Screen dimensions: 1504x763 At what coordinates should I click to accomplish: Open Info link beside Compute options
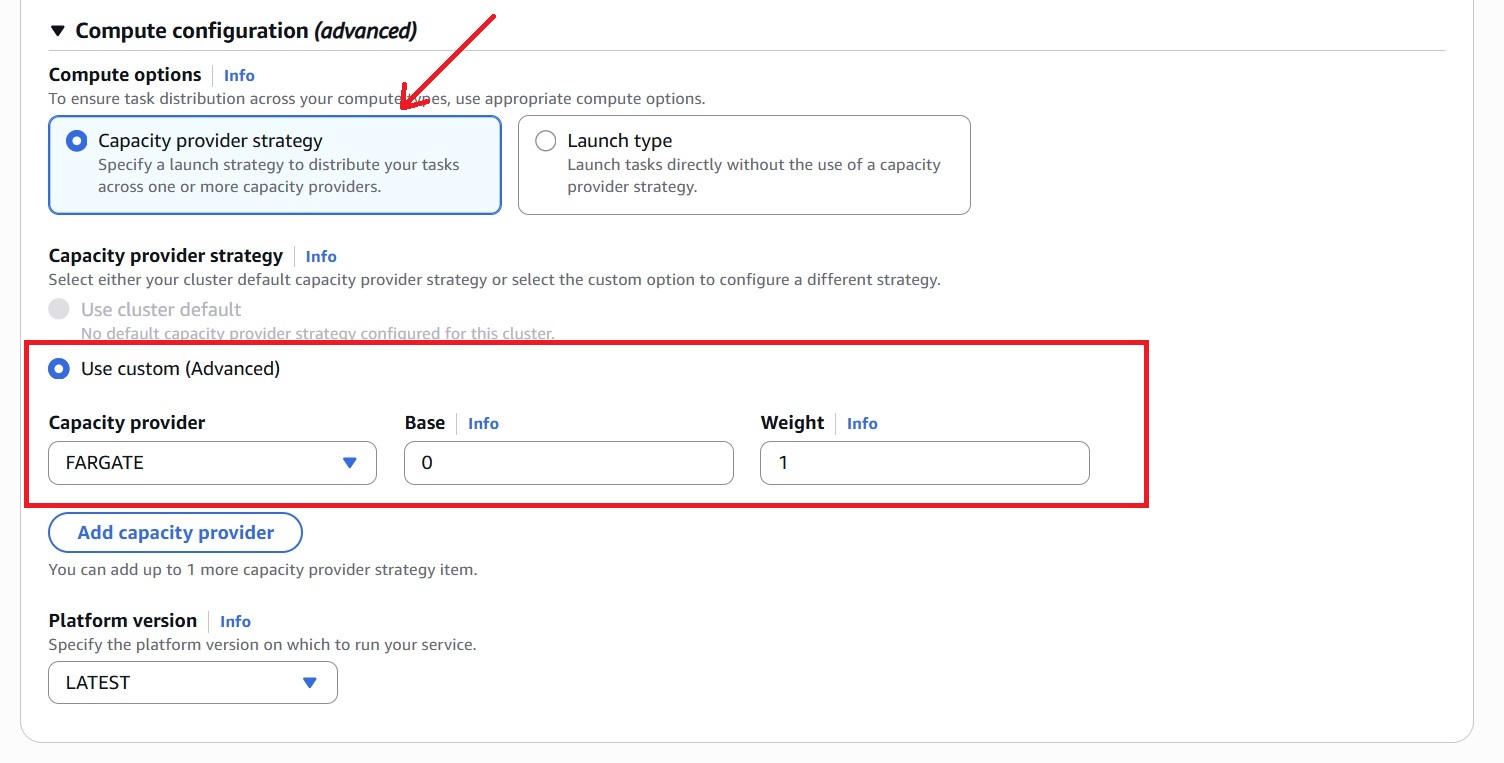click(239, 75)
